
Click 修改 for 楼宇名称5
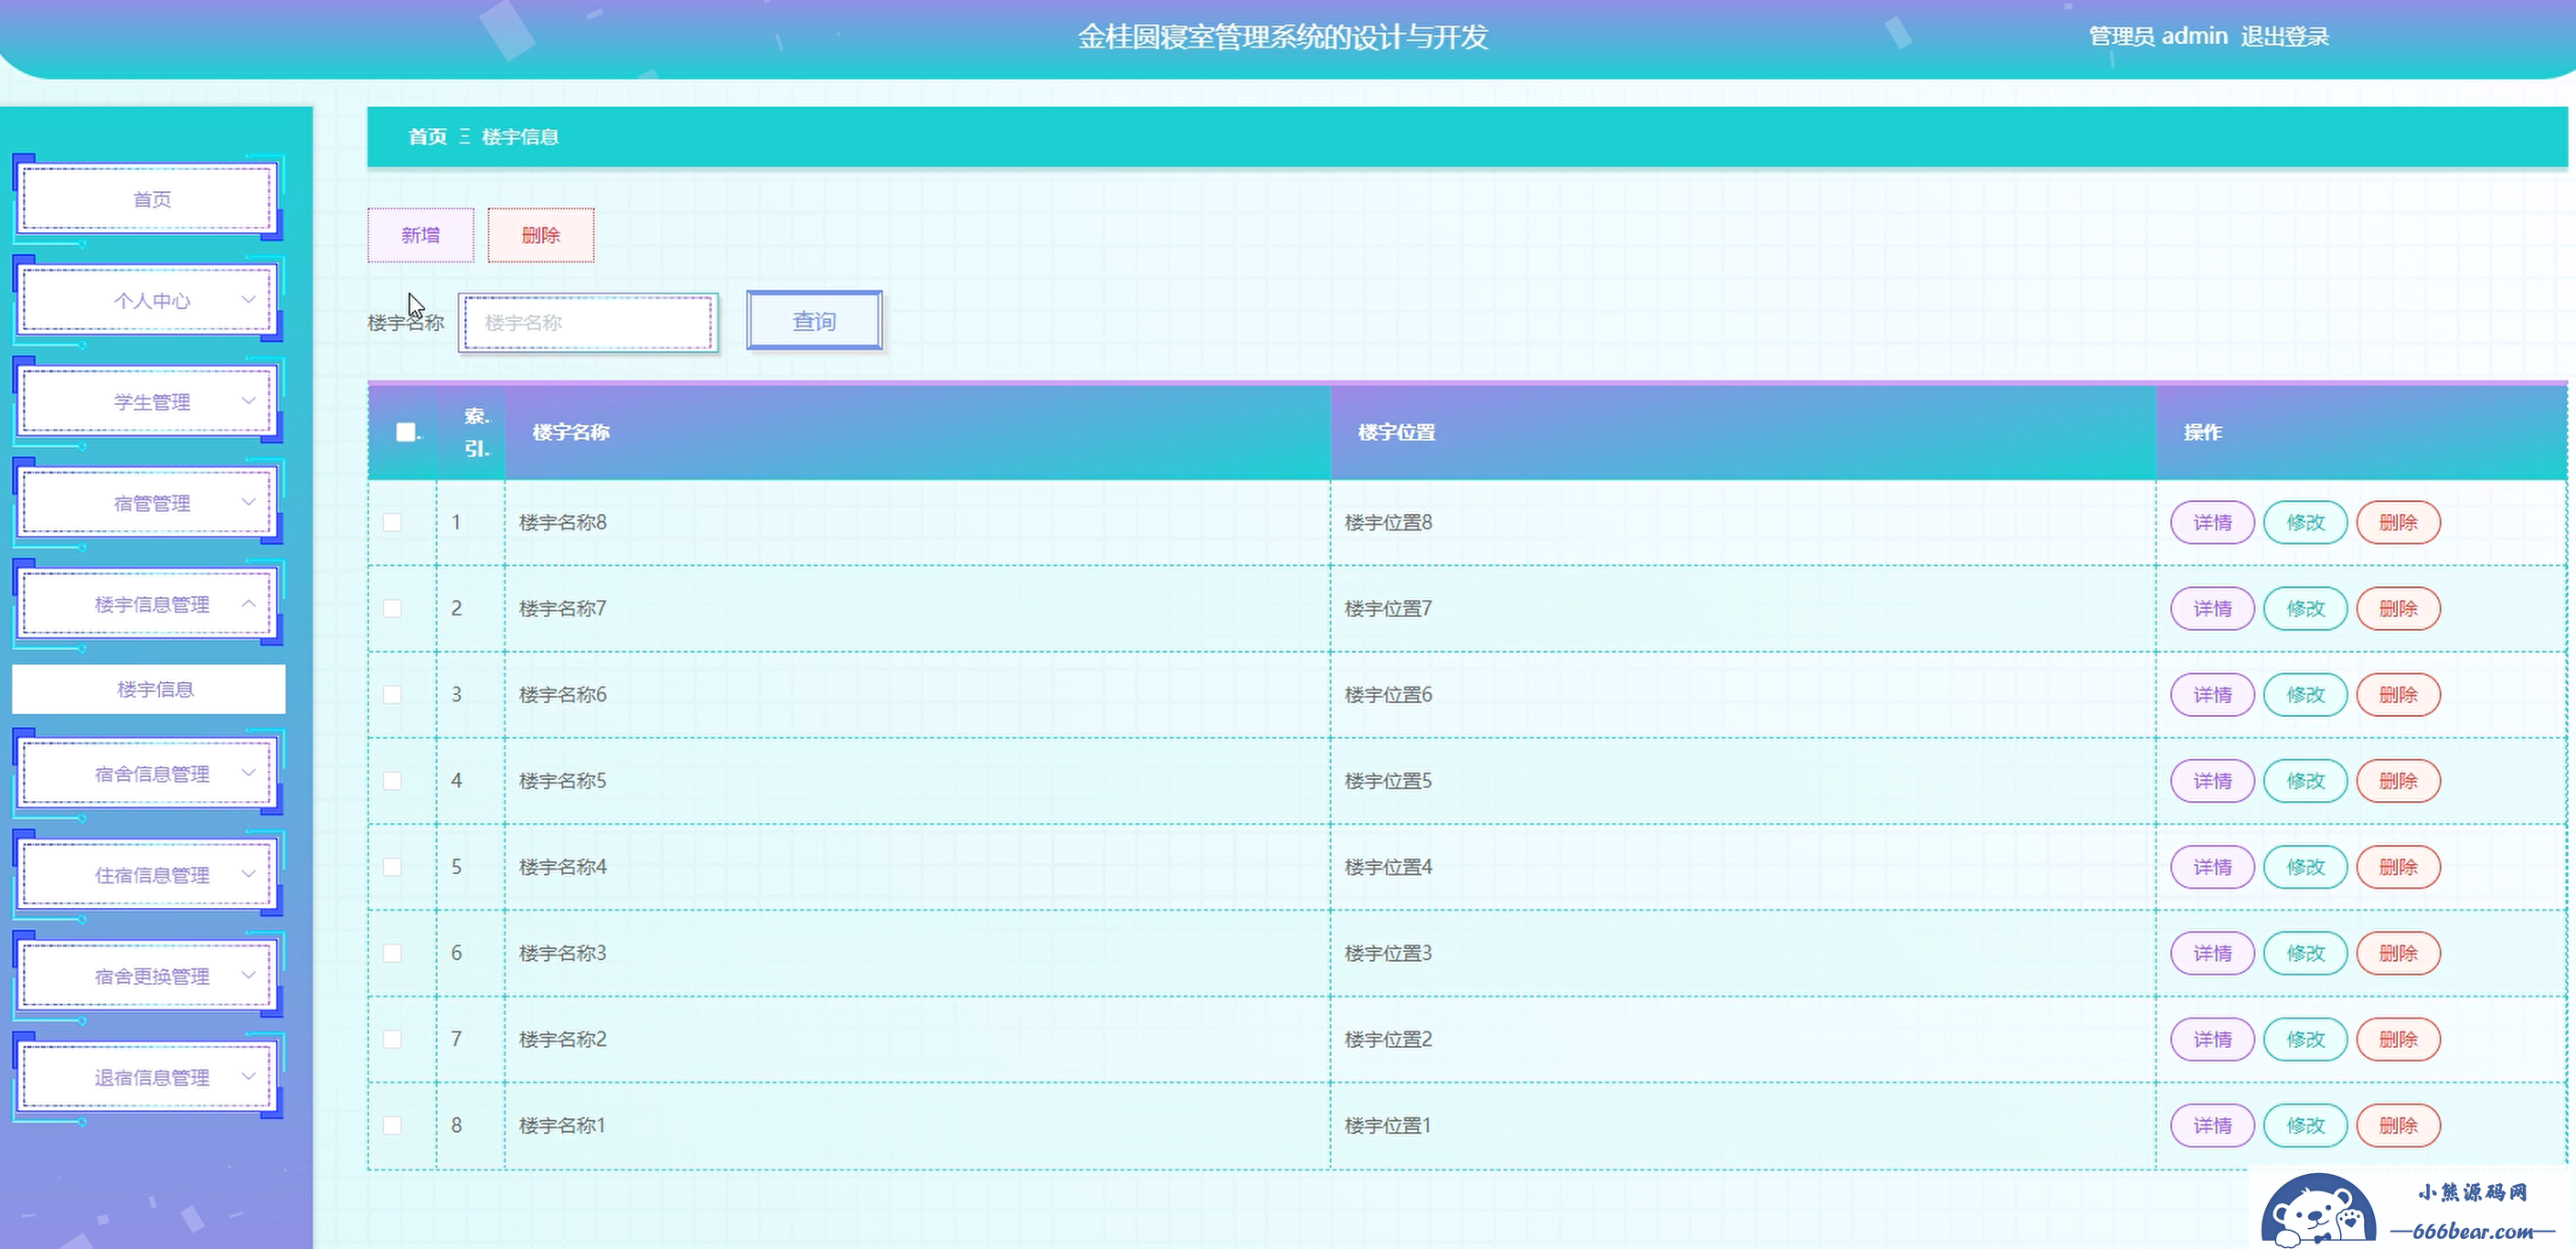point(2305,780)
